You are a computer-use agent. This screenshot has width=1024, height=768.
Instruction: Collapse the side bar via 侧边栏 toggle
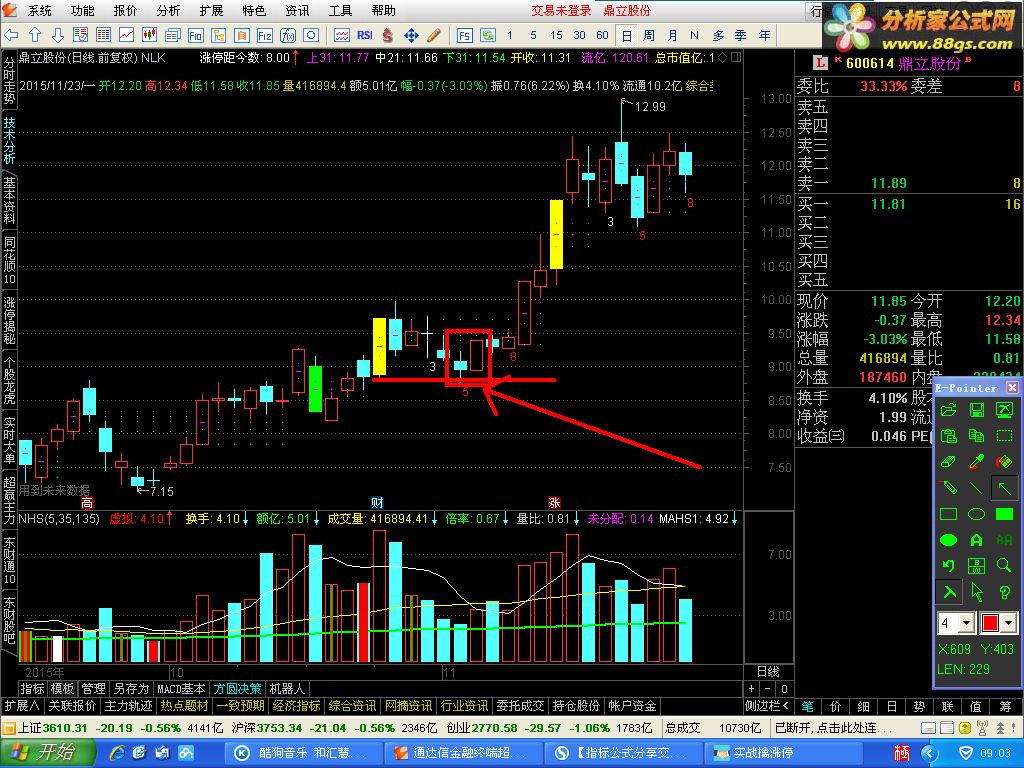tap(767, 705)
